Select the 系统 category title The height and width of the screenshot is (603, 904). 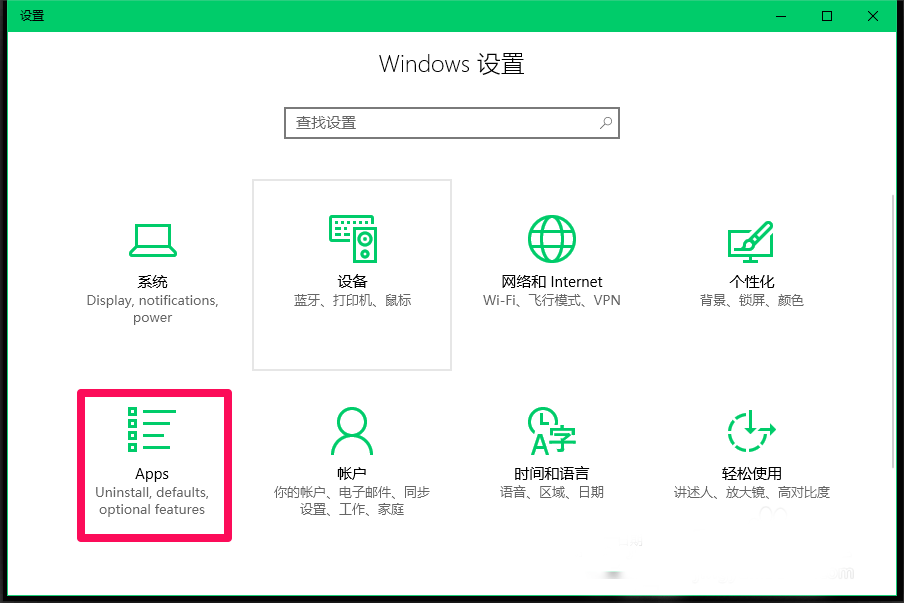(152, 282)
